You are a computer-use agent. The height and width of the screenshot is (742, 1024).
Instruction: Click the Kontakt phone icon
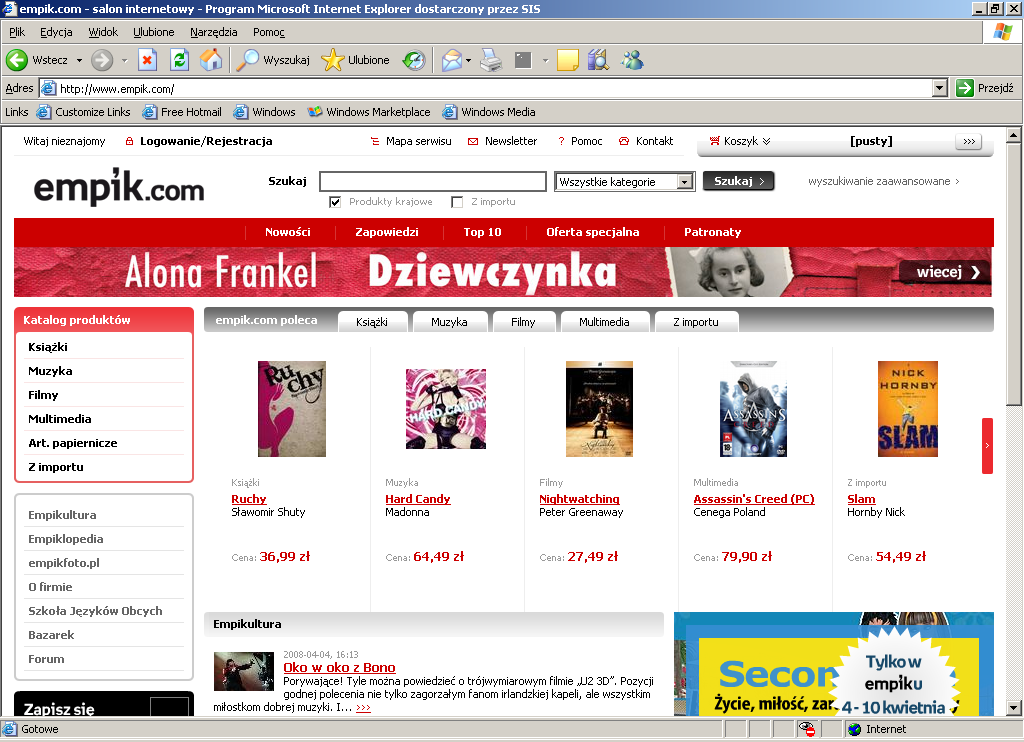(624, 141)
